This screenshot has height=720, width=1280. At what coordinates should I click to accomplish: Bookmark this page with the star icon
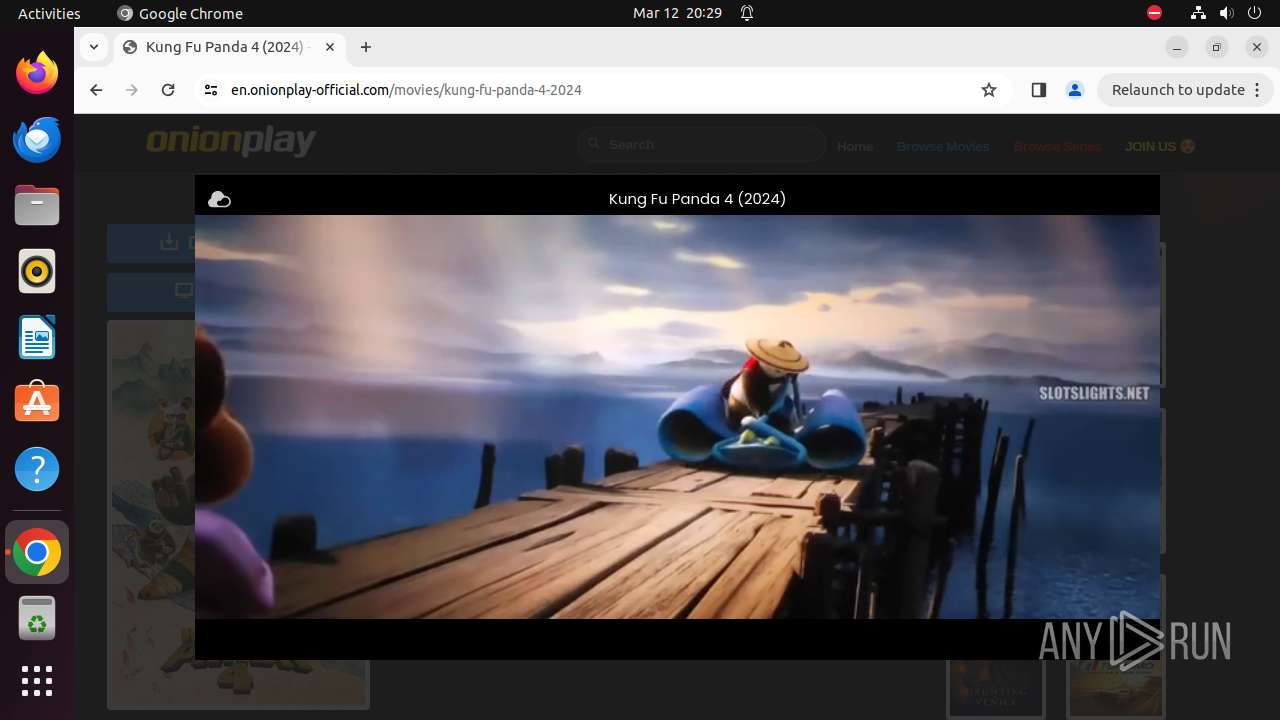point(989,90)
